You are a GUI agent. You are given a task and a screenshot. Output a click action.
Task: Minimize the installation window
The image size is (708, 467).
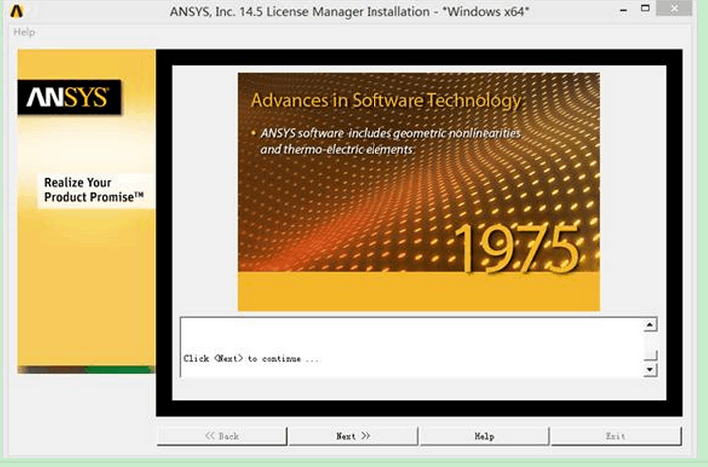coord(624,9)
